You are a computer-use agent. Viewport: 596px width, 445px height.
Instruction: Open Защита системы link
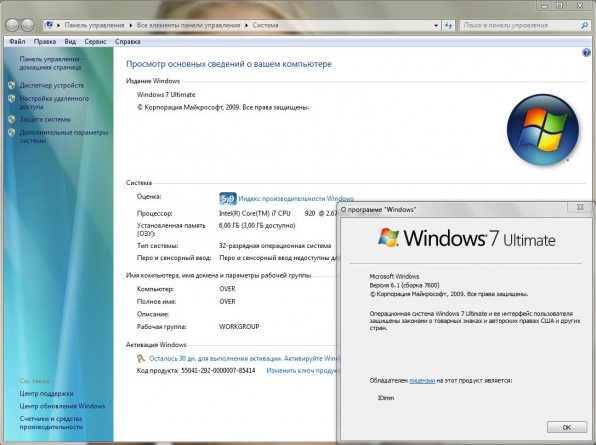[45, 119]
